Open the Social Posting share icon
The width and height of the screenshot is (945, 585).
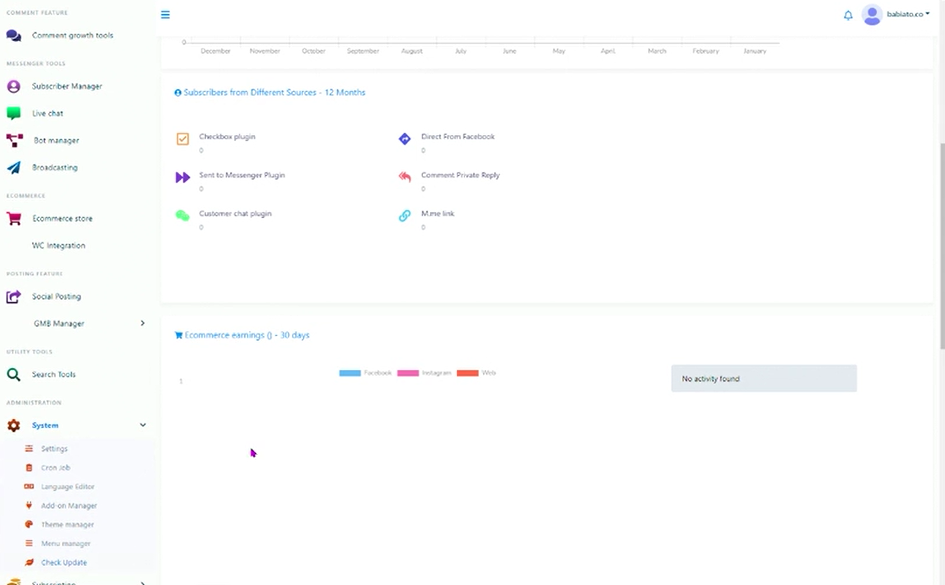tap(14, 297)
